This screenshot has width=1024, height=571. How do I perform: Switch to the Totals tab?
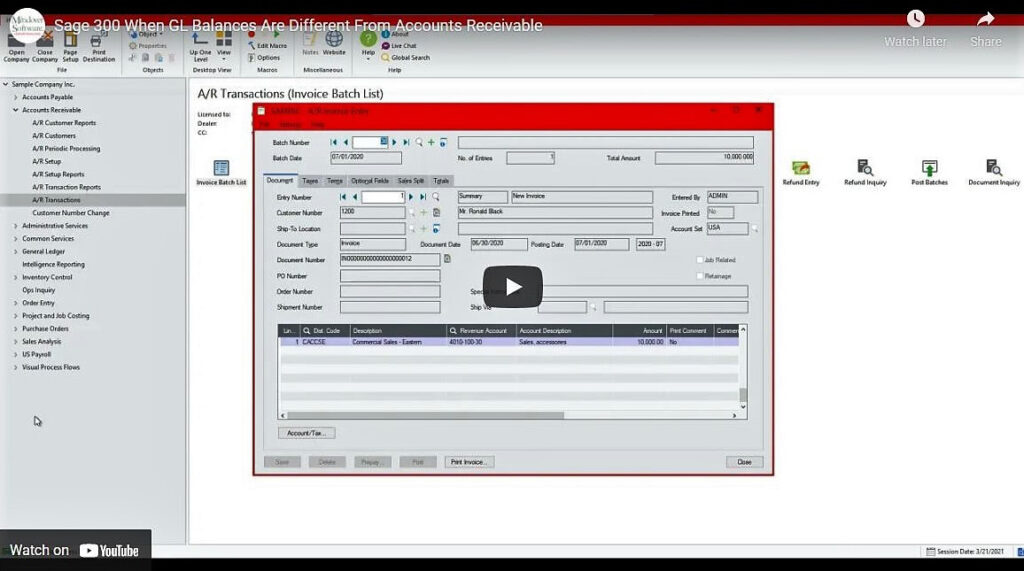(441, 181)
